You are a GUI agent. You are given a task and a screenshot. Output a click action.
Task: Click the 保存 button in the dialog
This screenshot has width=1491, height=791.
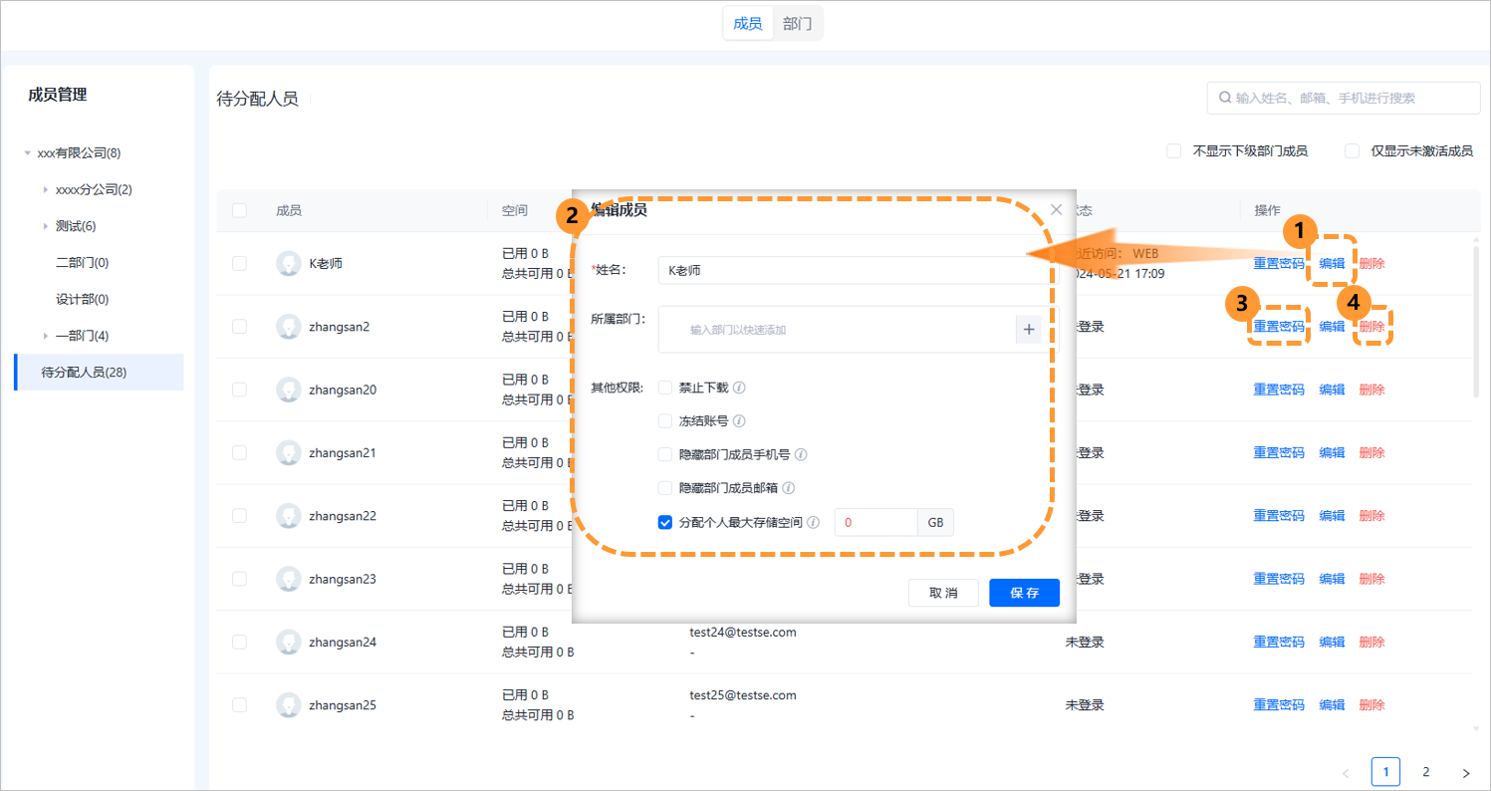tap(1023, 592)
